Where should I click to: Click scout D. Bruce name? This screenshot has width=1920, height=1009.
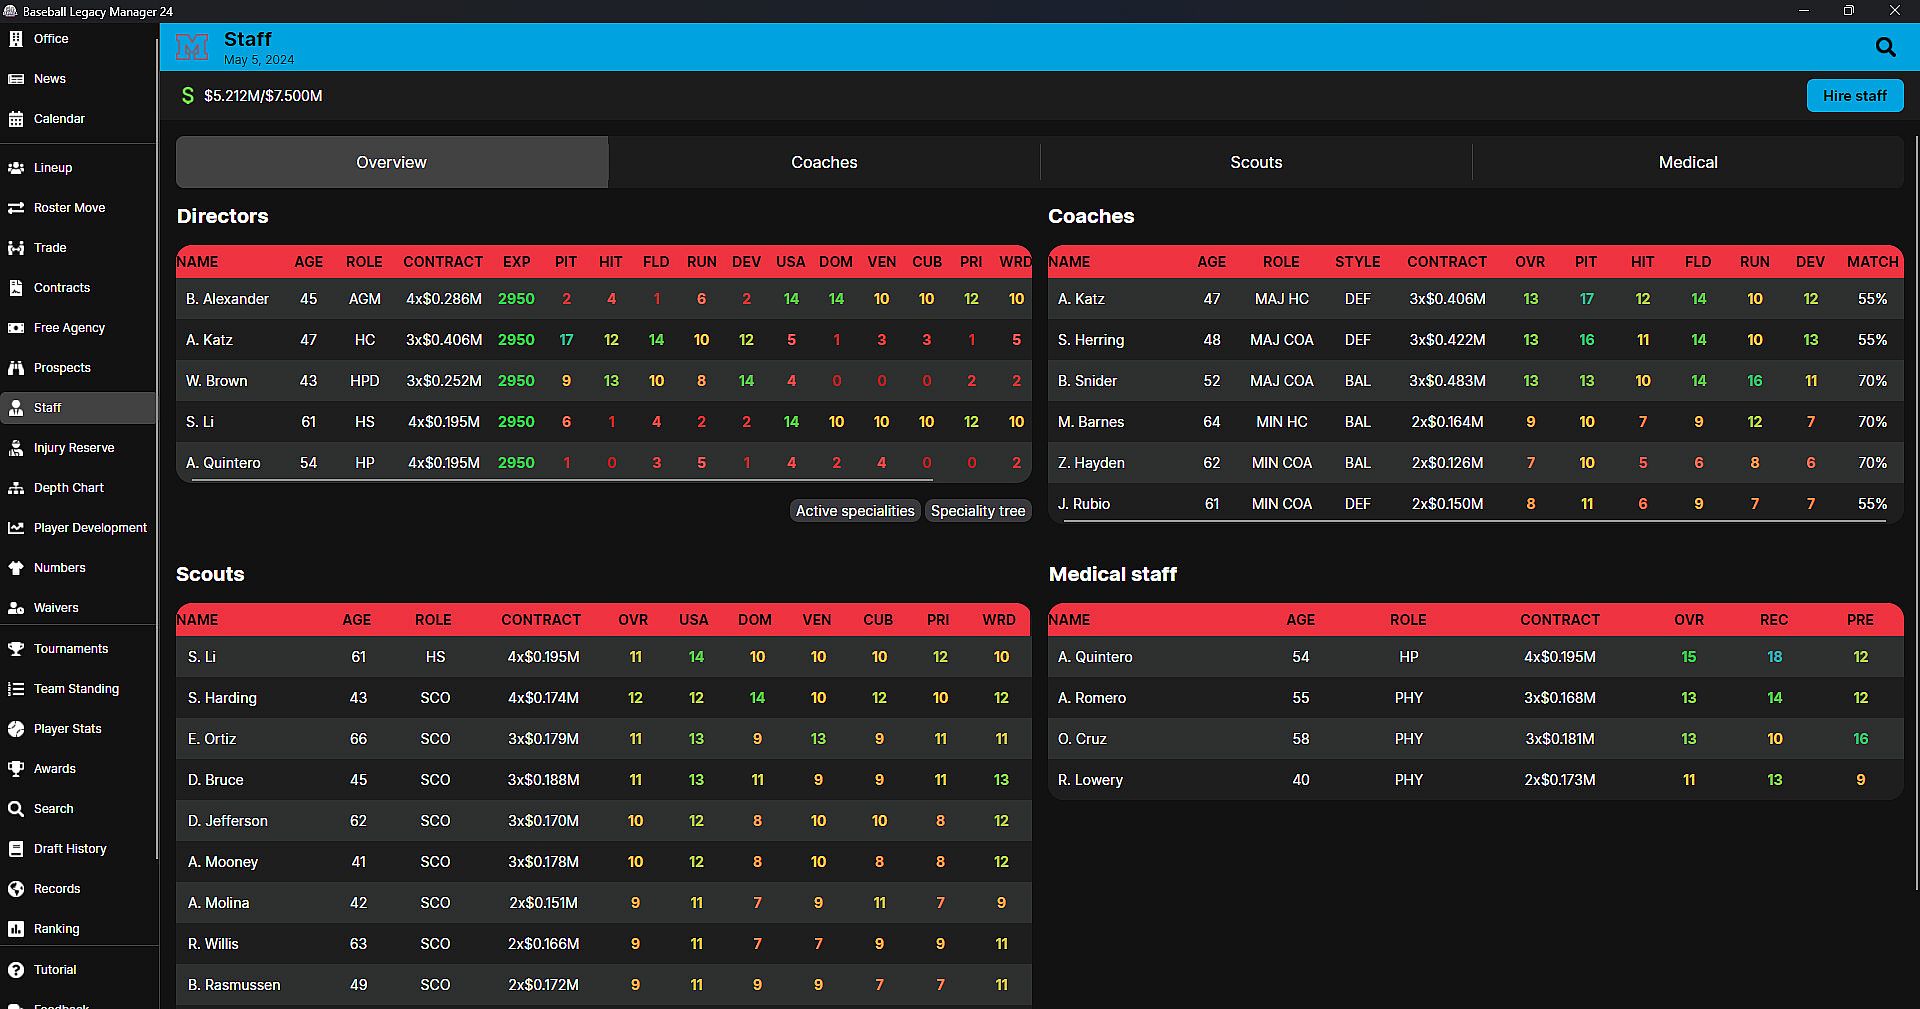click(216, 780)
